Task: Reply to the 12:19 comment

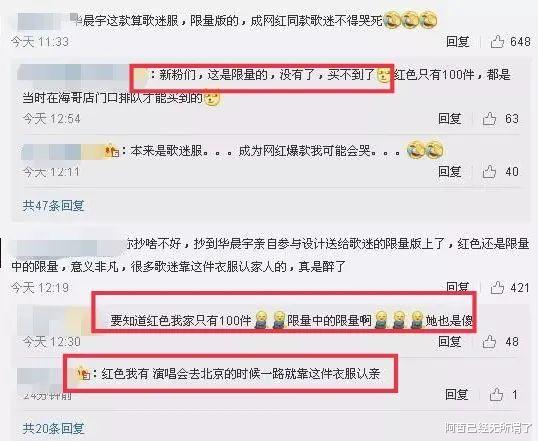Action: pos(458,287)
